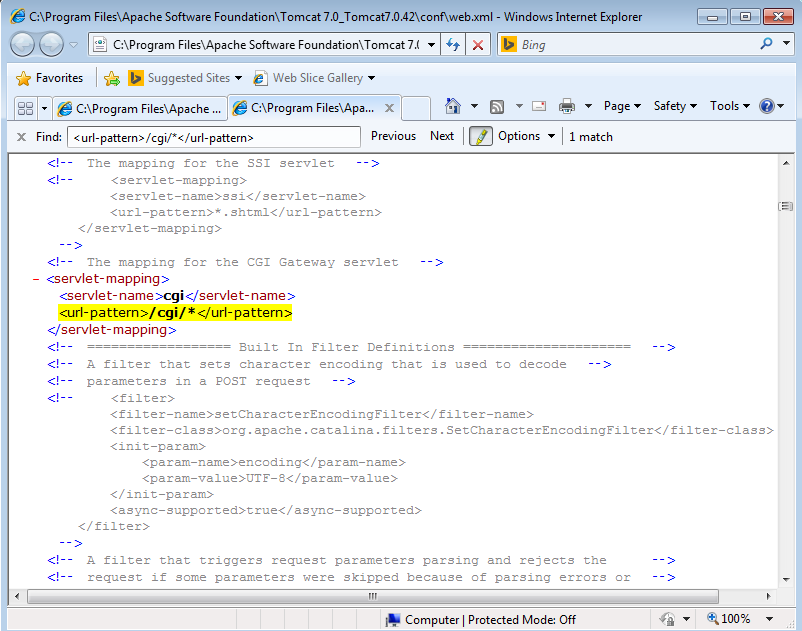Image resolution: width=802 pixels, height=631 pixels.
Task: Open a new blank tab
Action: (x=415, y=108)
